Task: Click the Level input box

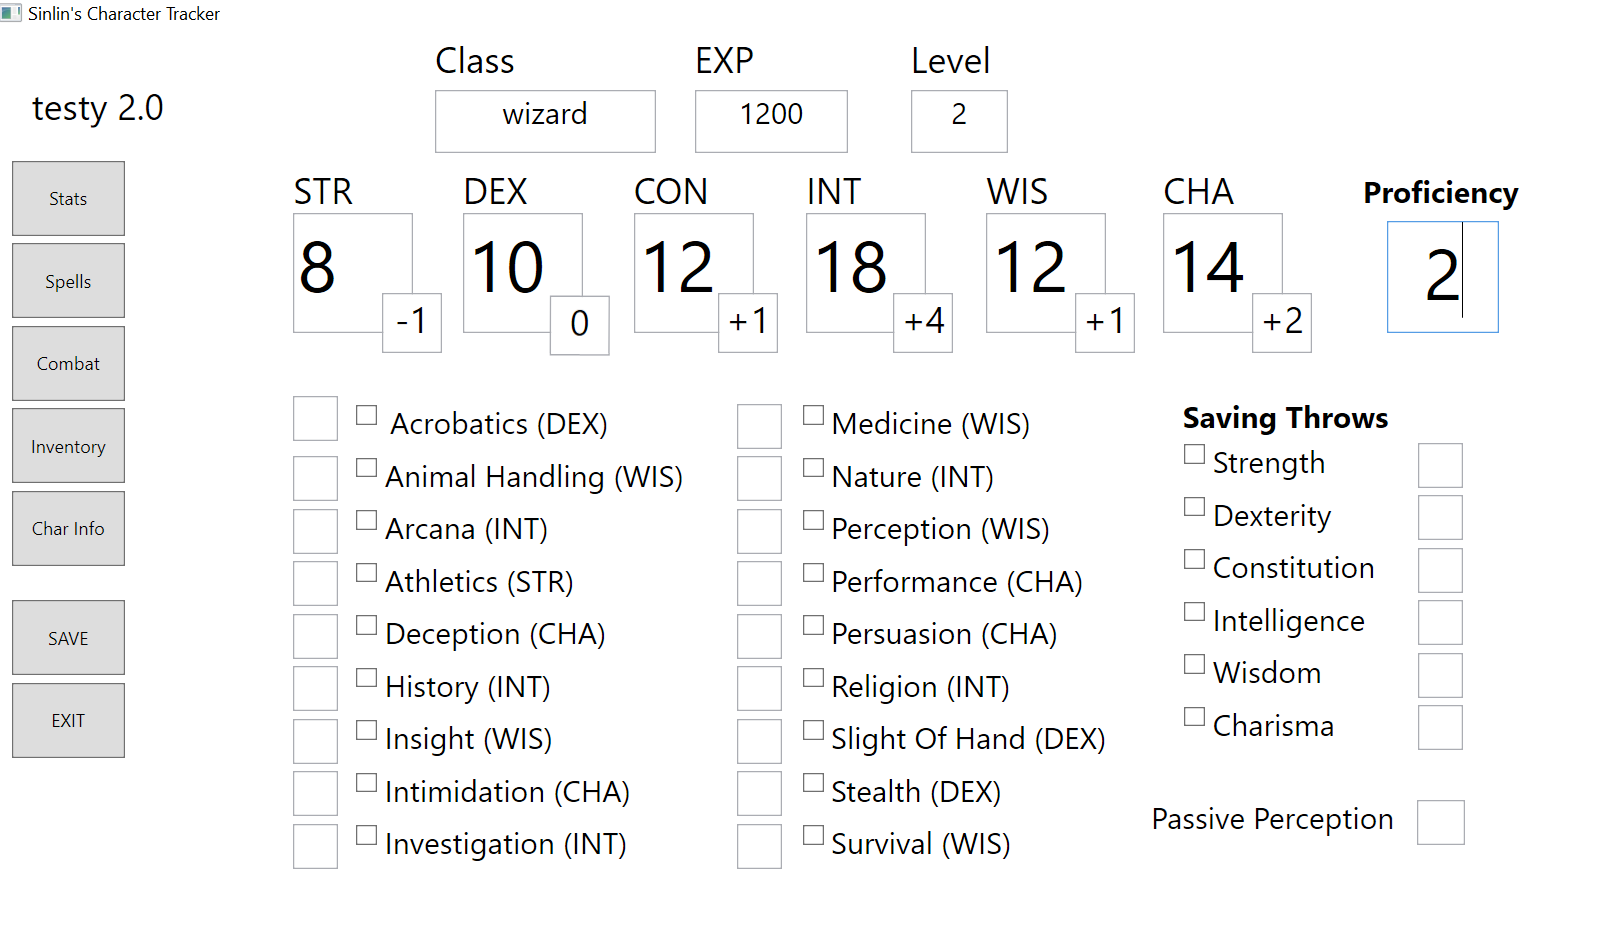Action: click(958, 121)
